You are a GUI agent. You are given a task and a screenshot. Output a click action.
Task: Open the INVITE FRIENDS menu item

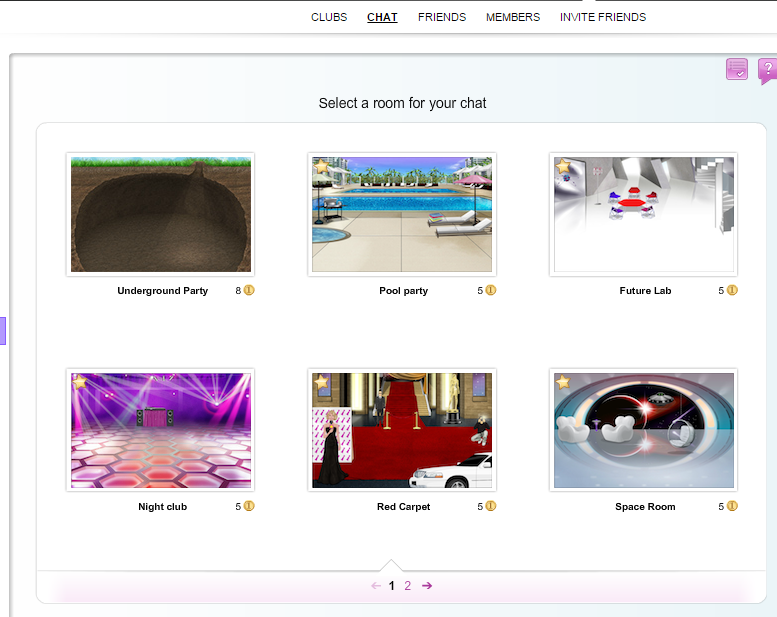603,17
